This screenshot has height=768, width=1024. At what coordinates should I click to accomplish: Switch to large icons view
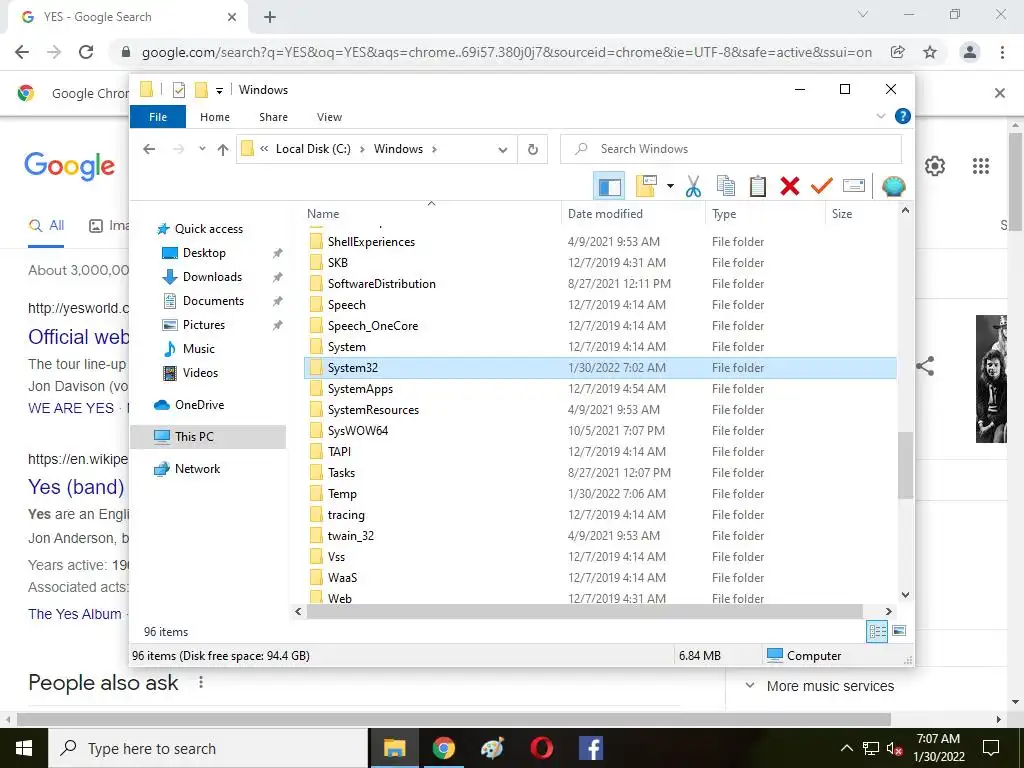899,631
